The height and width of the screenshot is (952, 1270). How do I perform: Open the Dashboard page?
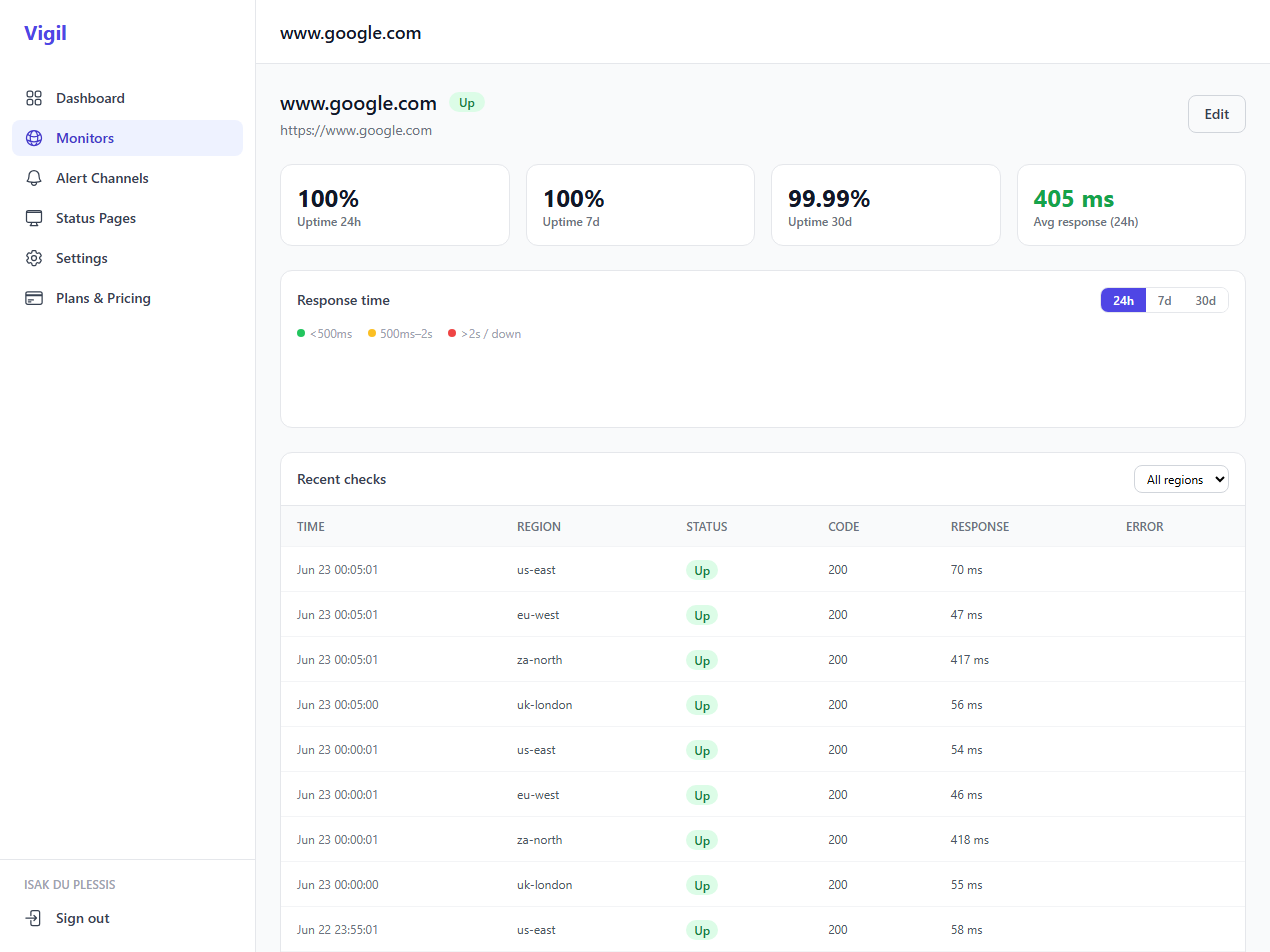[127, 98]
